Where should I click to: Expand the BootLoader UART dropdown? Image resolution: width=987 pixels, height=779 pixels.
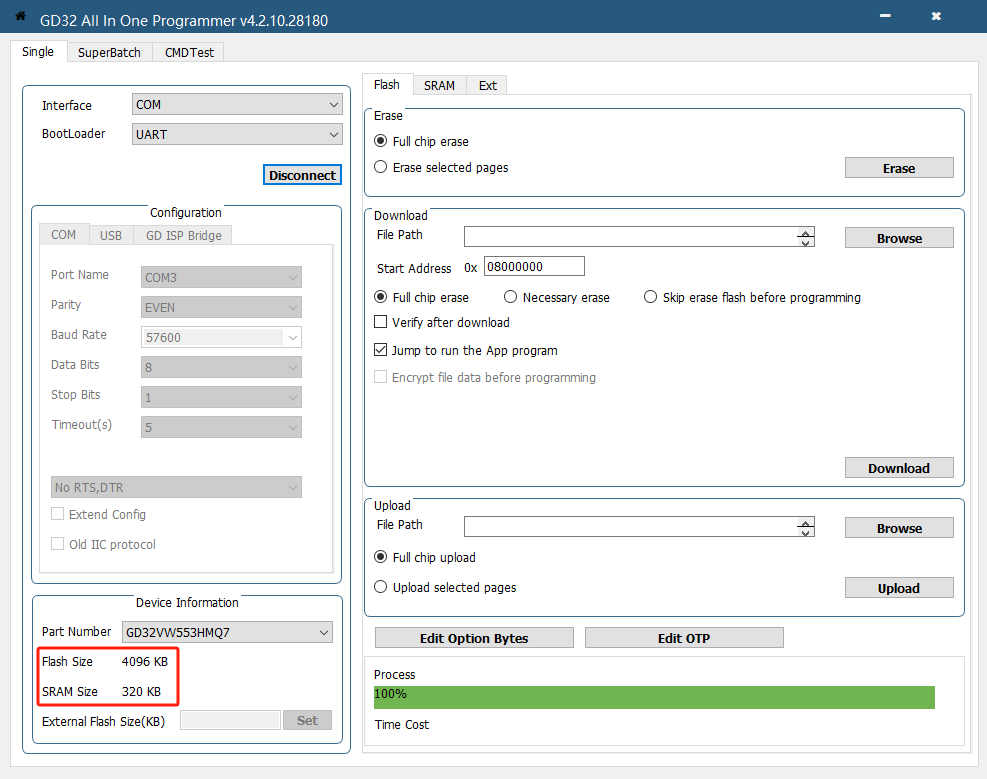pyautogui.click(x=237, y=134)
